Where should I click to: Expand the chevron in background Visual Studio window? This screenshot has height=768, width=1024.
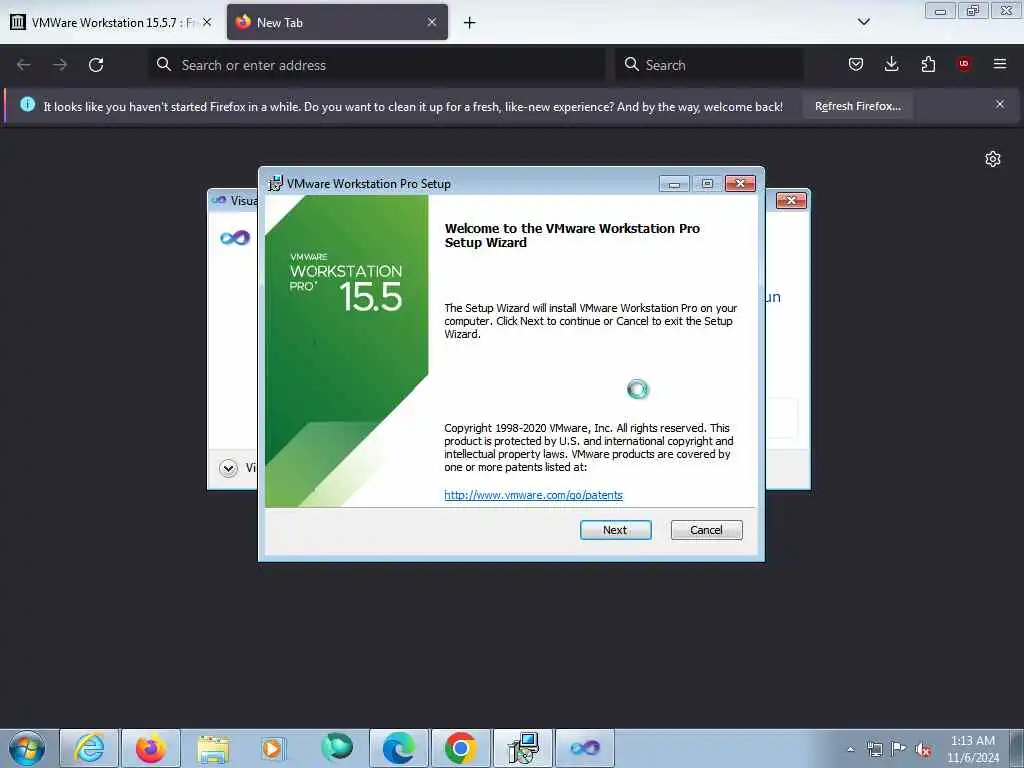point(228,468)
